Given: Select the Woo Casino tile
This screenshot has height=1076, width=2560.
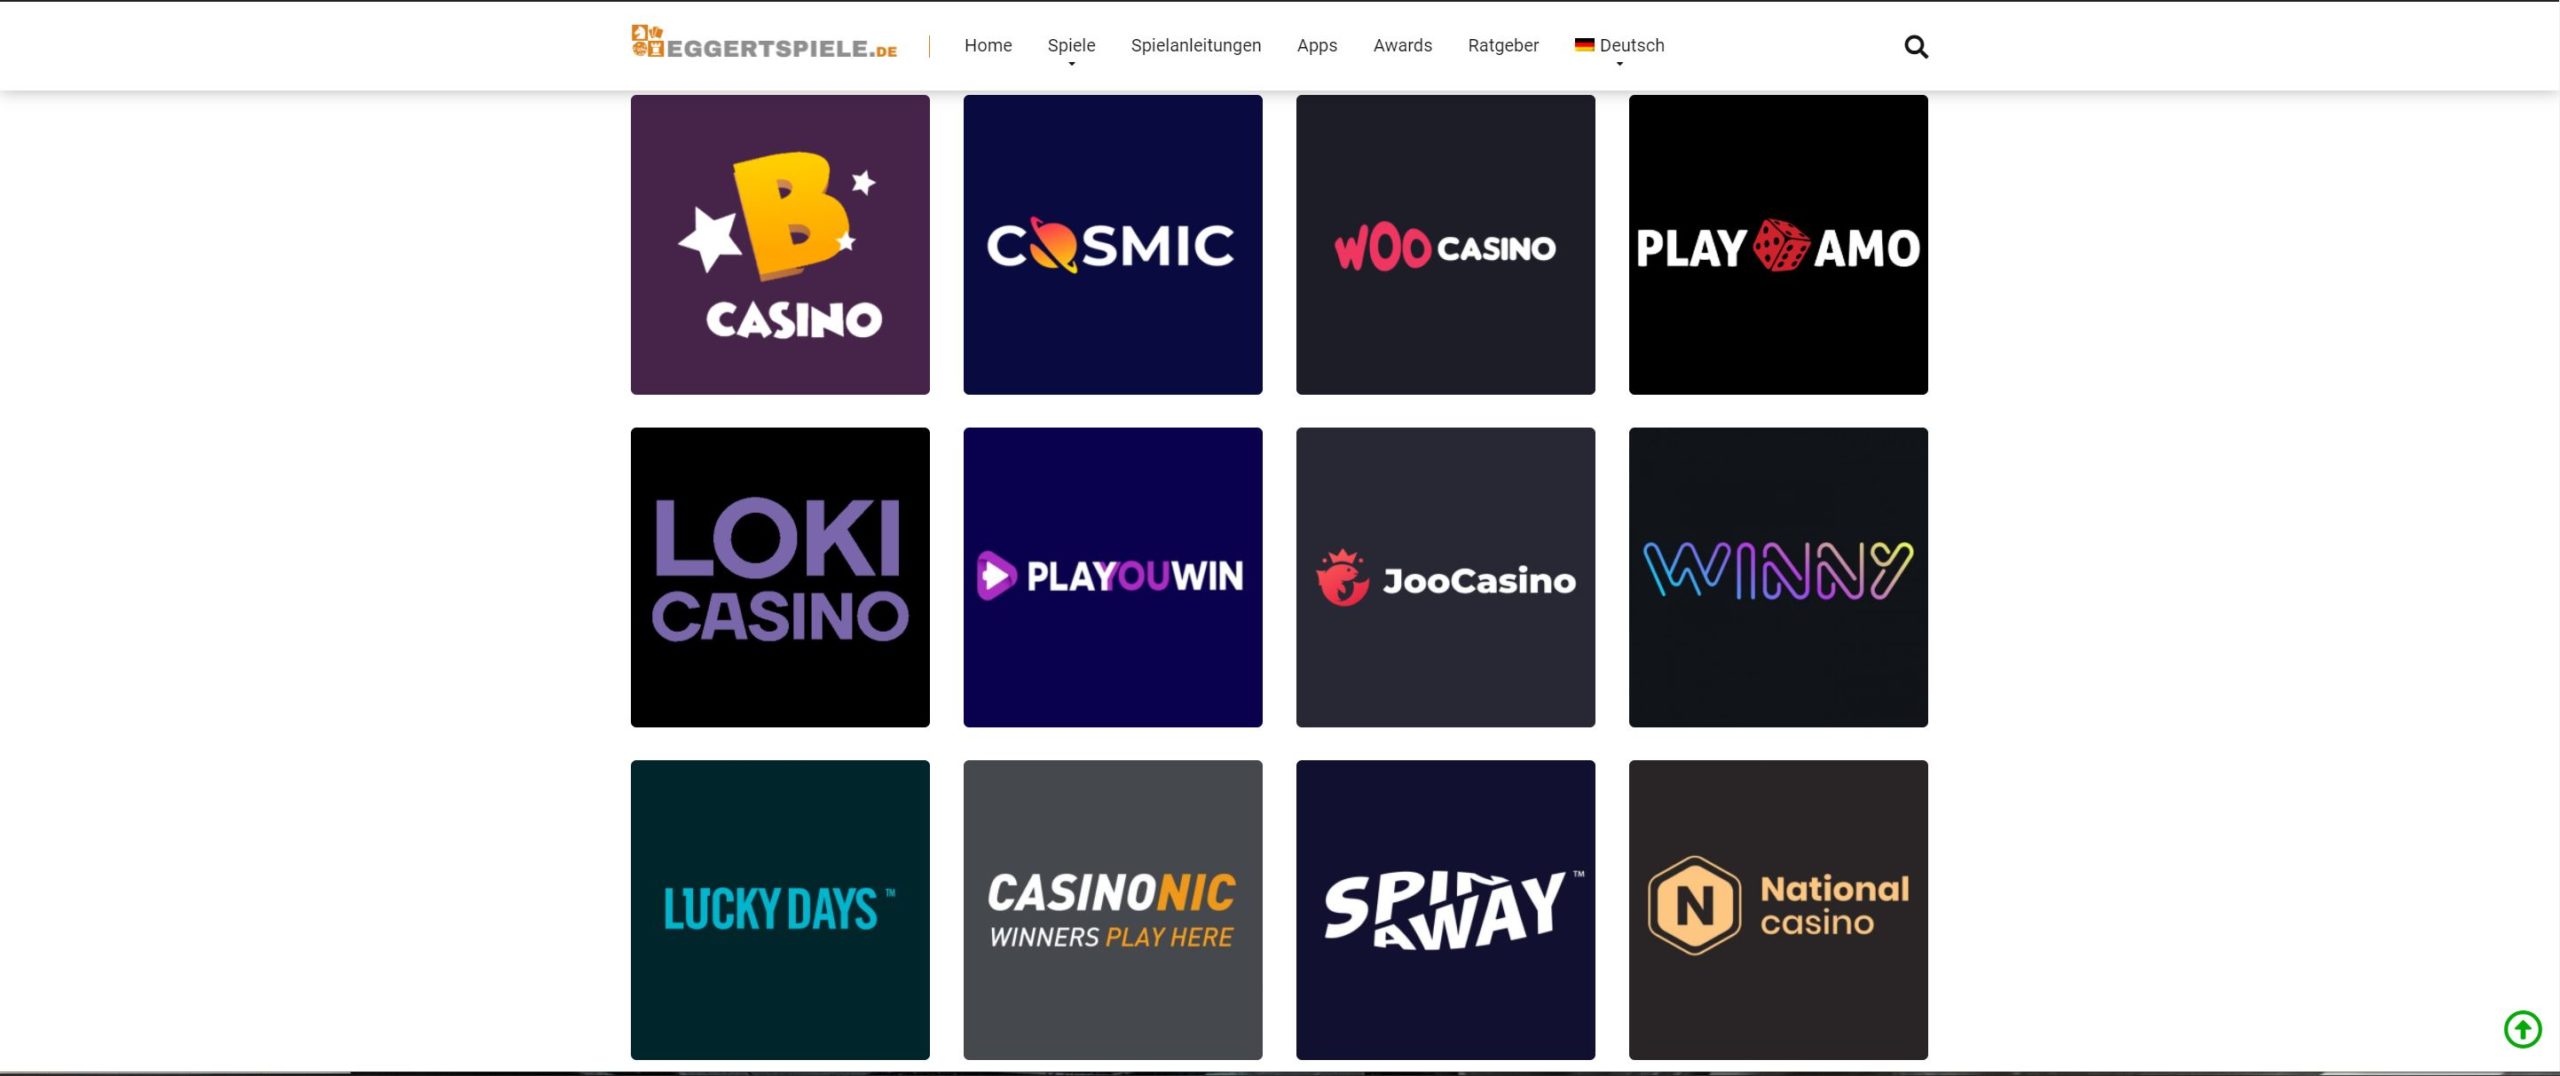Looking at the screenshot, I should pyautogui.click(x=1445, y=245).
